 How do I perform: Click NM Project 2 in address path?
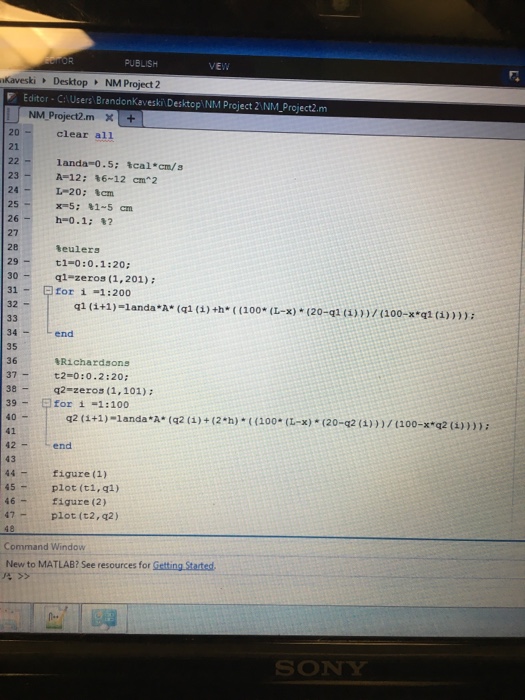pos(133,83)
